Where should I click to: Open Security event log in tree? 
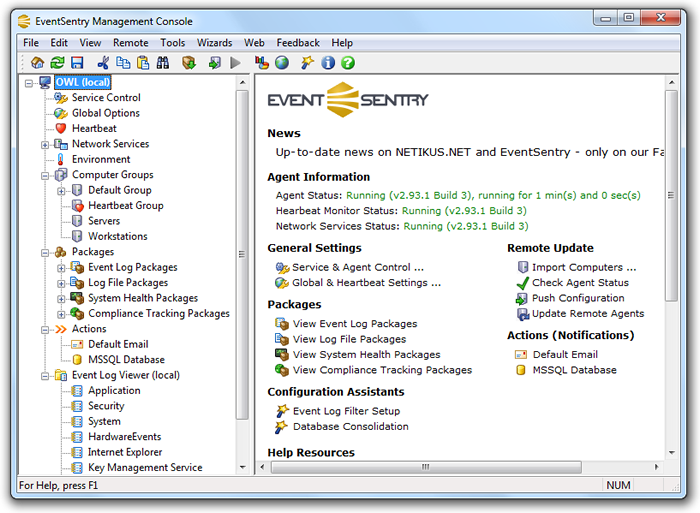[106, 406]
